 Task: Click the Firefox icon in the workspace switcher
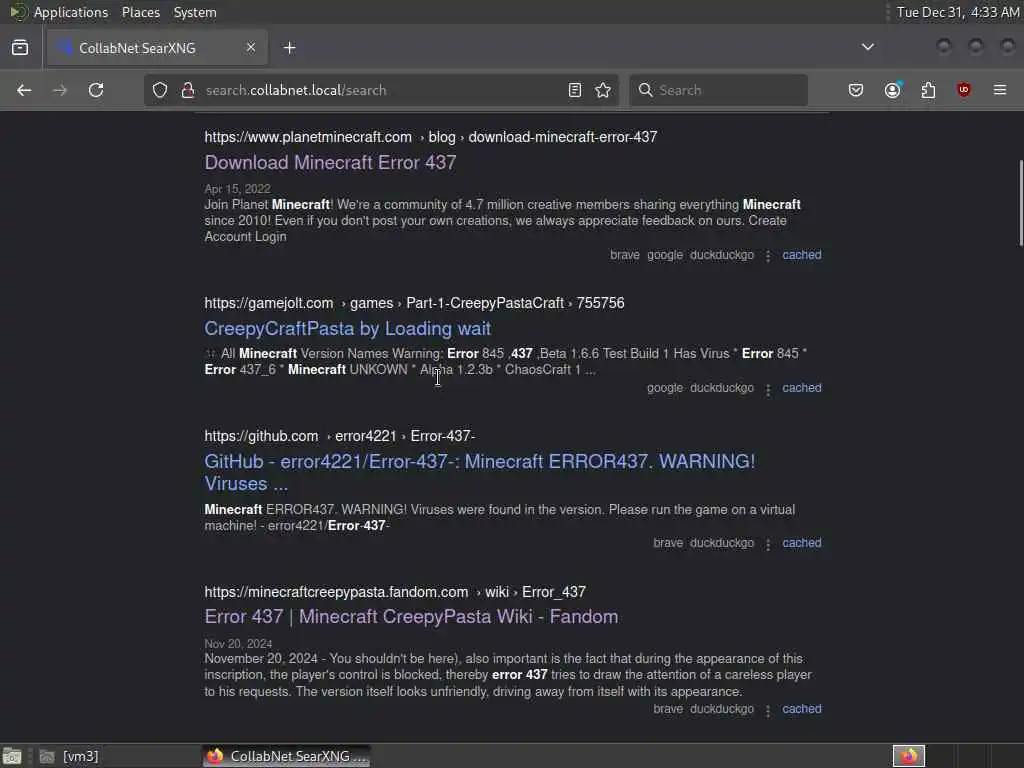click(909, 756)
